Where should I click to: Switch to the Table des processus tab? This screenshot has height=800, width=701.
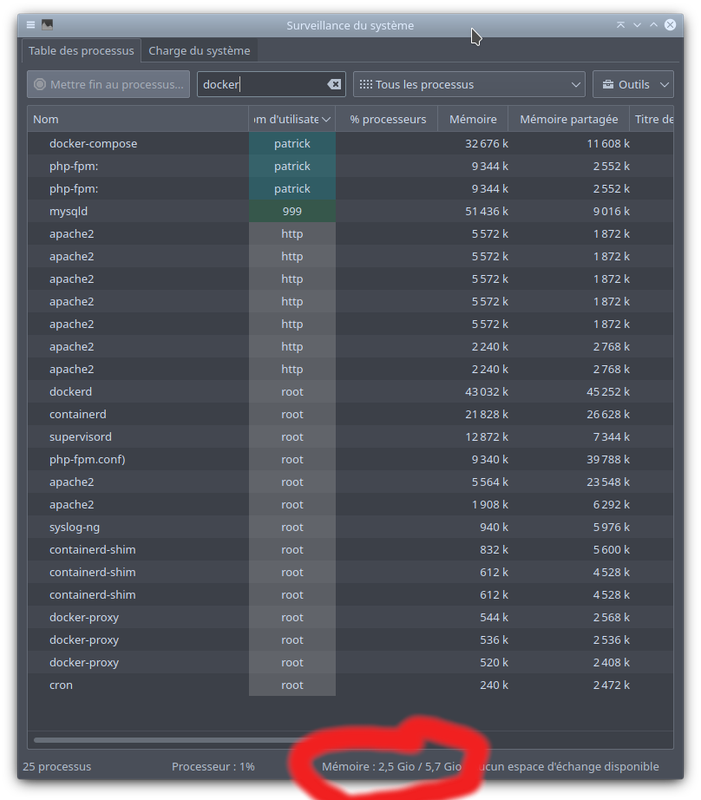81,51
